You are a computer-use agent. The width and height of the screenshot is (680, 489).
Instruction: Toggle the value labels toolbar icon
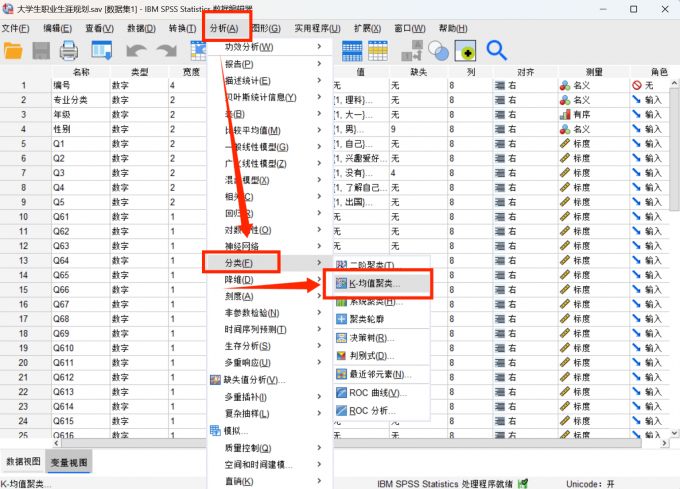[x=412, y=51]
